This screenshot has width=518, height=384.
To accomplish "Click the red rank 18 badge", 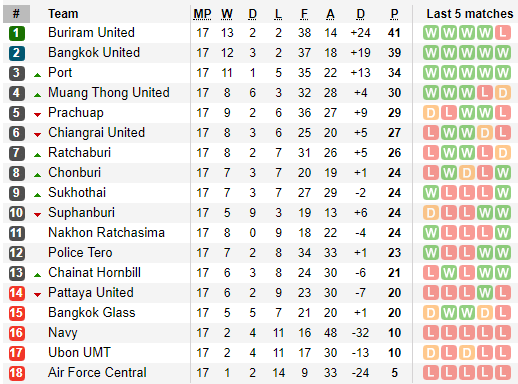I will click(x=17, y=373).
